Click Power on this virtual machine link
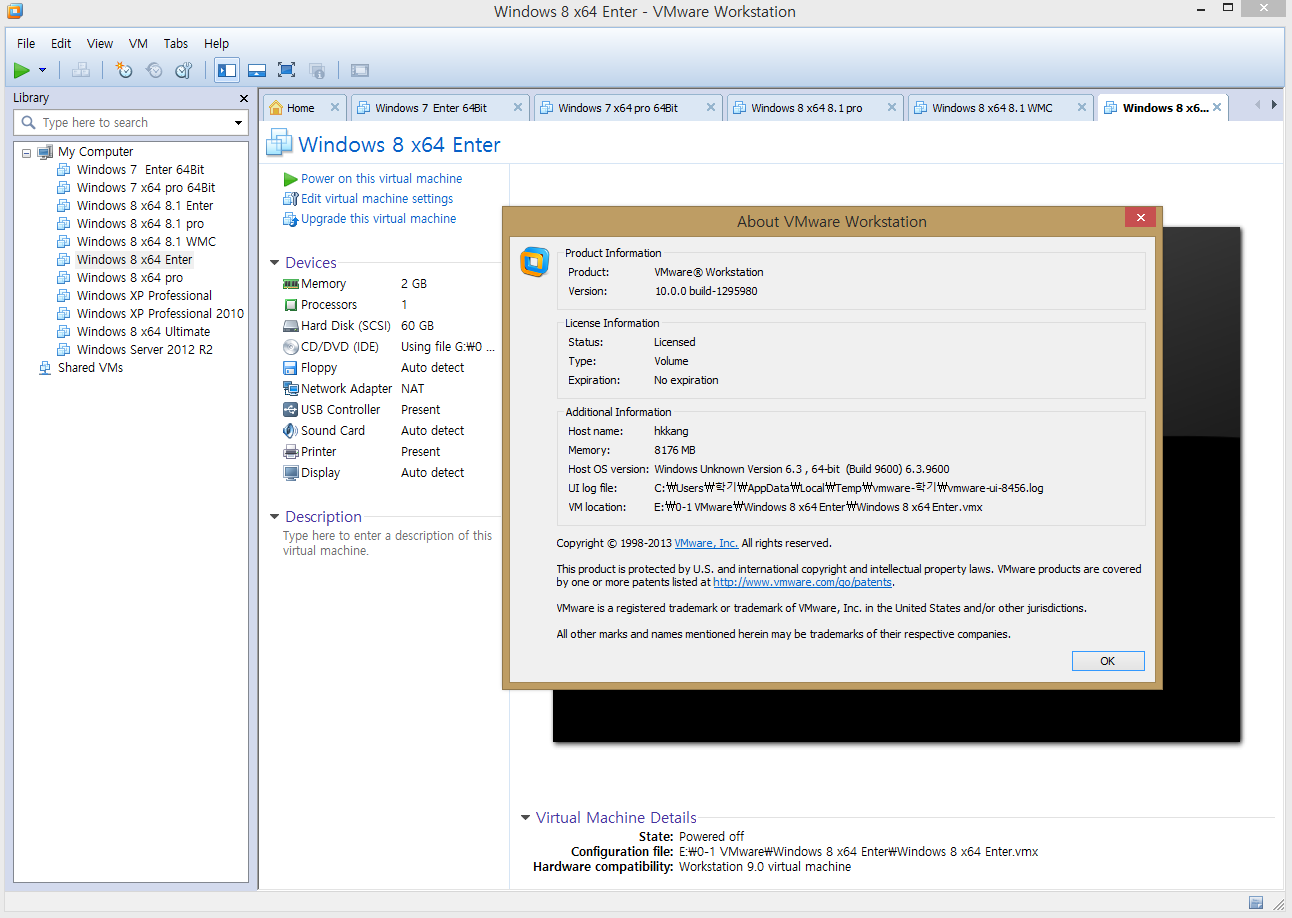This screenshot has height=918, width=1292. point(381,179)
